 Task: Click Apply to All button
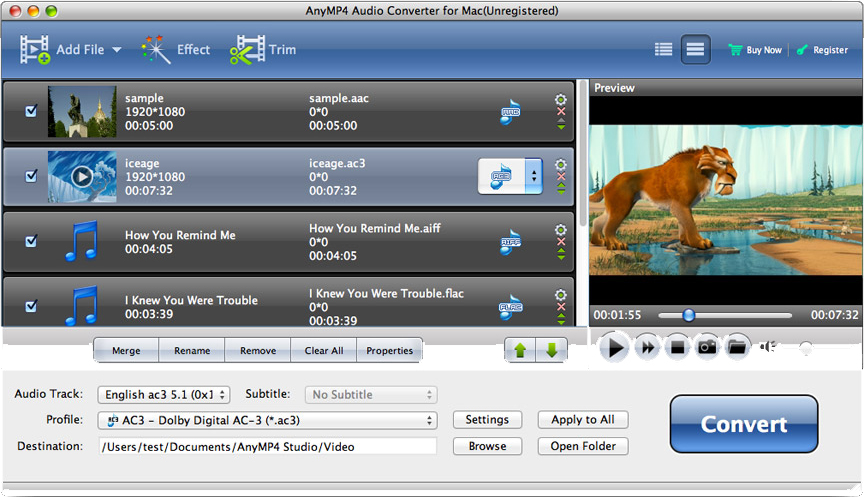click(x=583, y=420)
